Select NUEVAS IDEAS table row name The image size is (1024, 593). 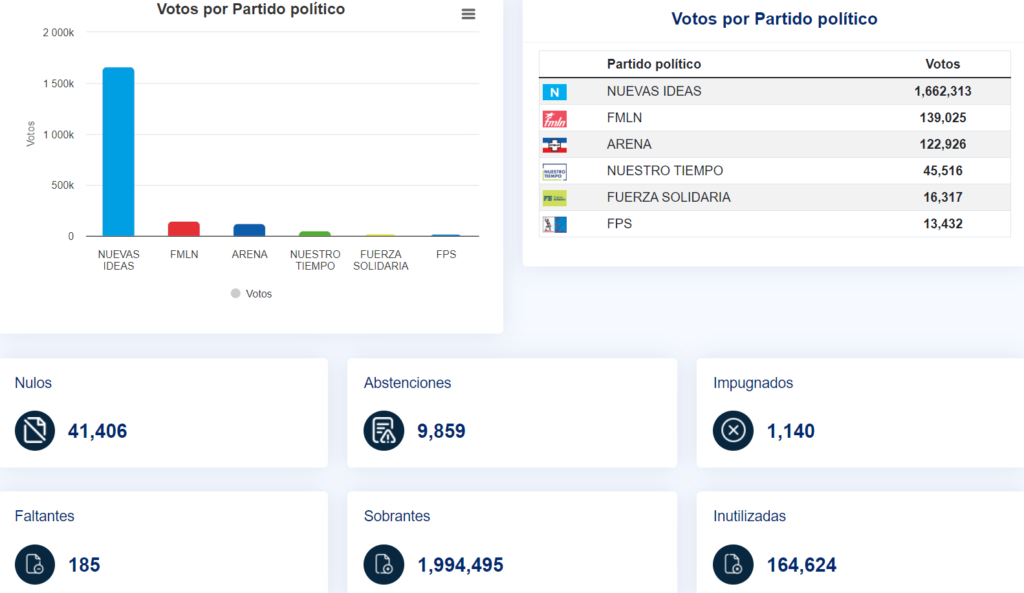click(x=654, y=91)
